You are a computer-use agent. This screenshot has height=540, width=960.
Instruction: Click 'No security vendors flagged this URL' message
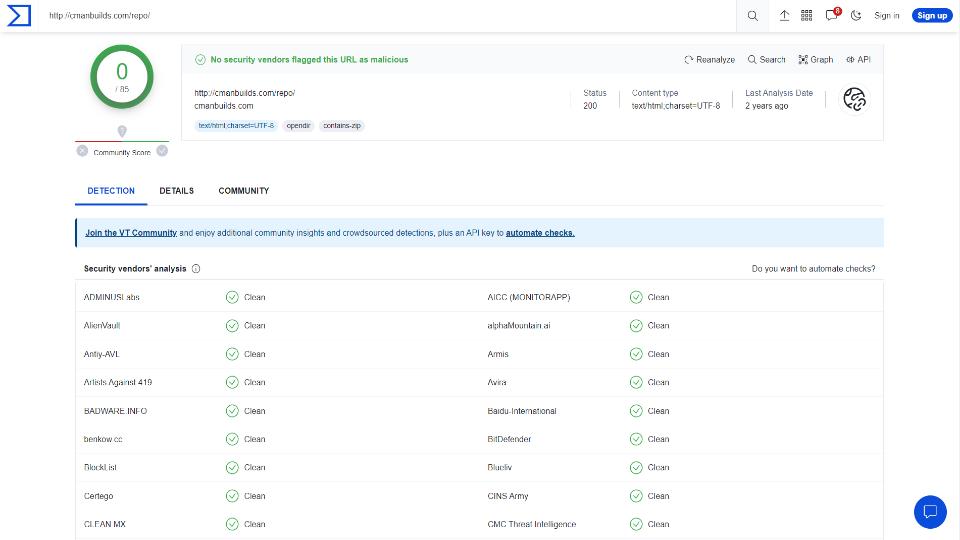coord(309,59)
